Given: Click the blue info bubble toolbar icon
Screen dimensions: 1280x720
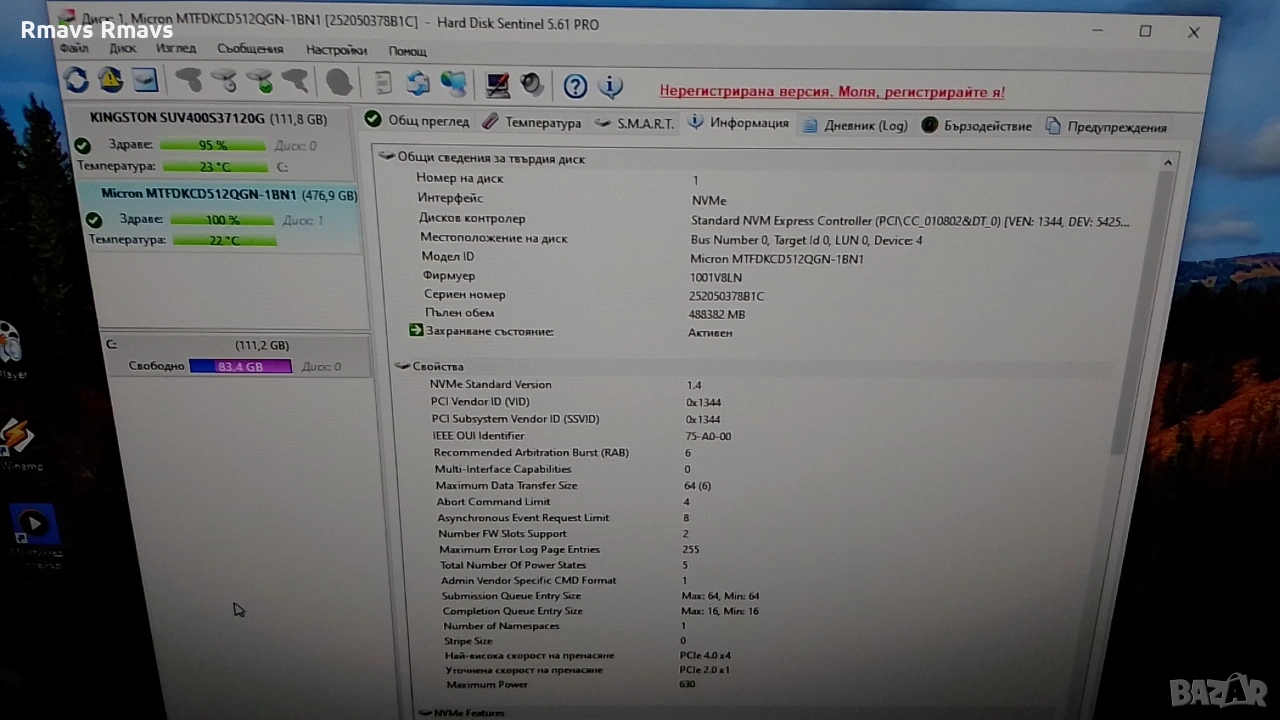Looking at the screenshot, I should tap(610, 86).
